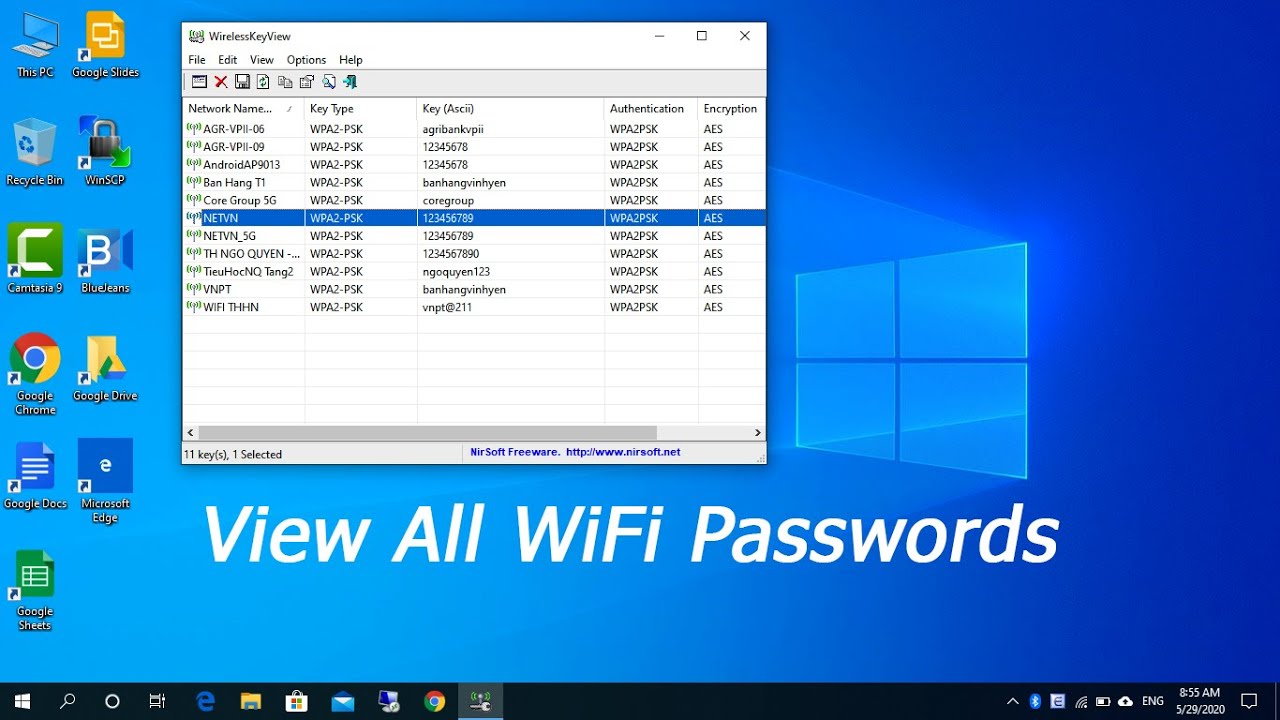Select the Microsoft Edge desktop shortcut

[105, 482]
